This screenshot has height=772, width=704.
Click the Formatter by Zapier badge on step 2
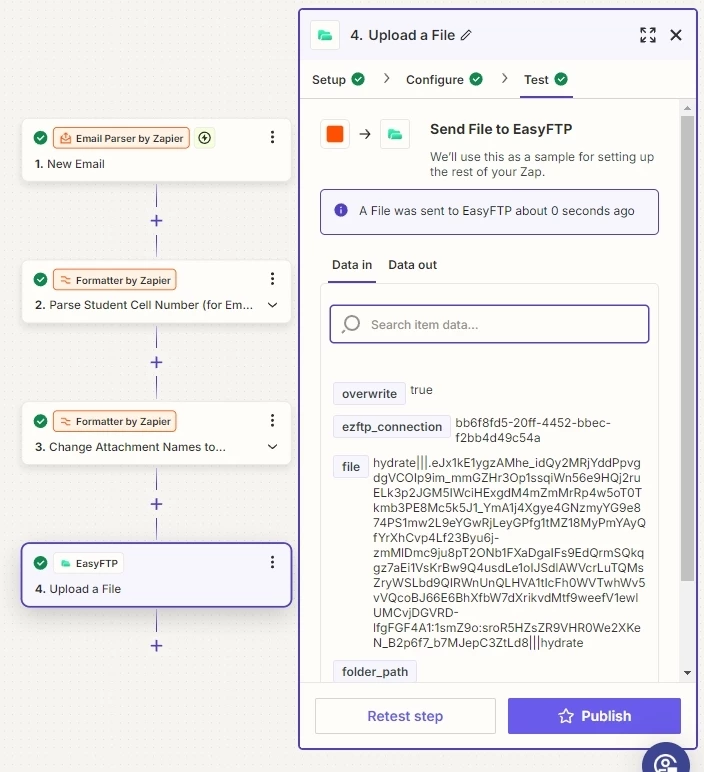(x=115, y=280)
